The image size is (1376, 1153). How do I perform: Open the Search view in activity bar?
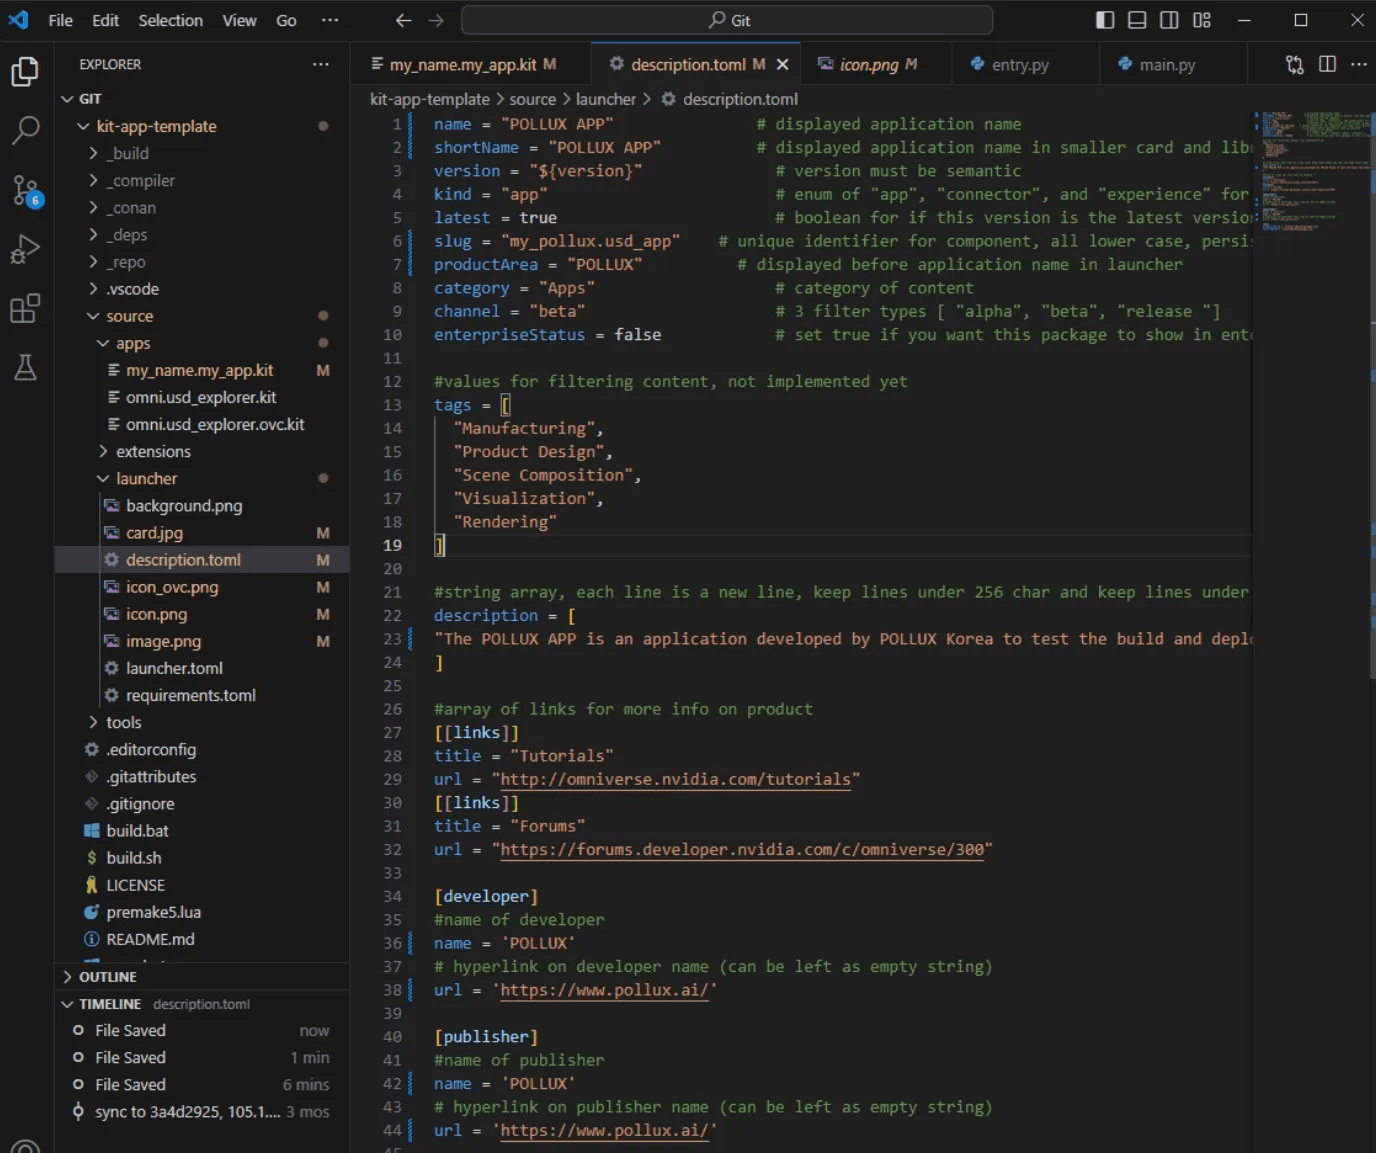(25, 130)
